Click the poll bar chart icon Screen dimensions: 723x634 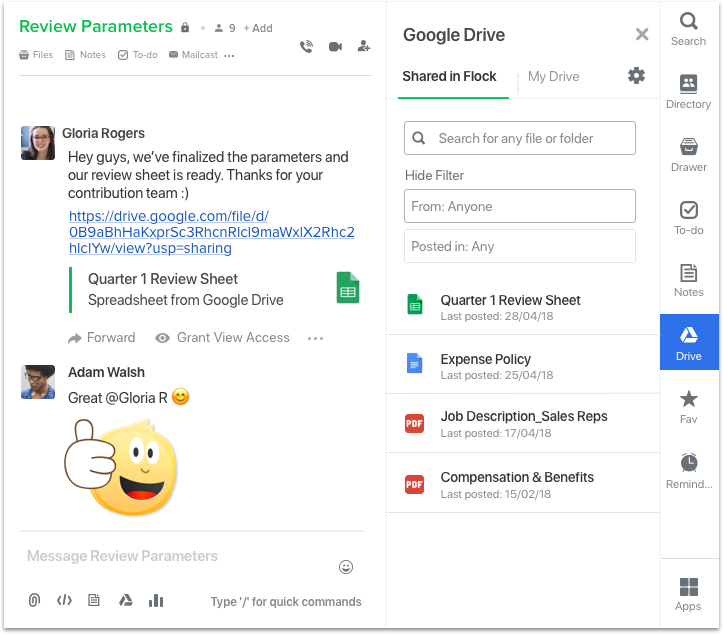[x=156, y=600]
